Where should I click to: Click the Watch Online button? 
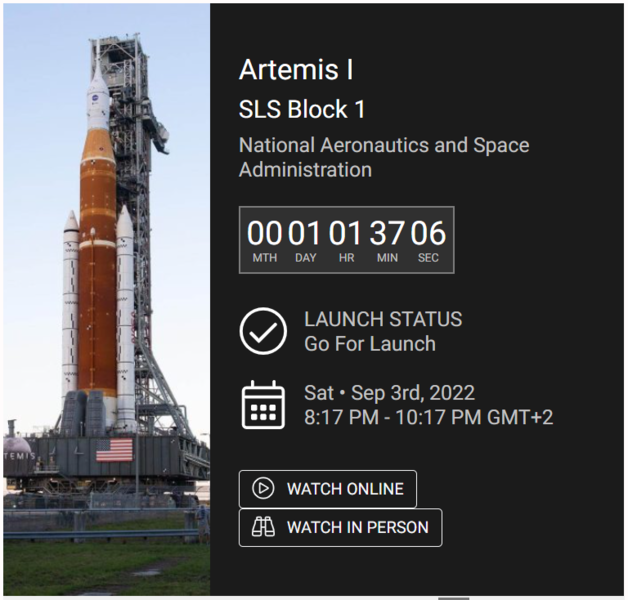click(x=327, y=489)
